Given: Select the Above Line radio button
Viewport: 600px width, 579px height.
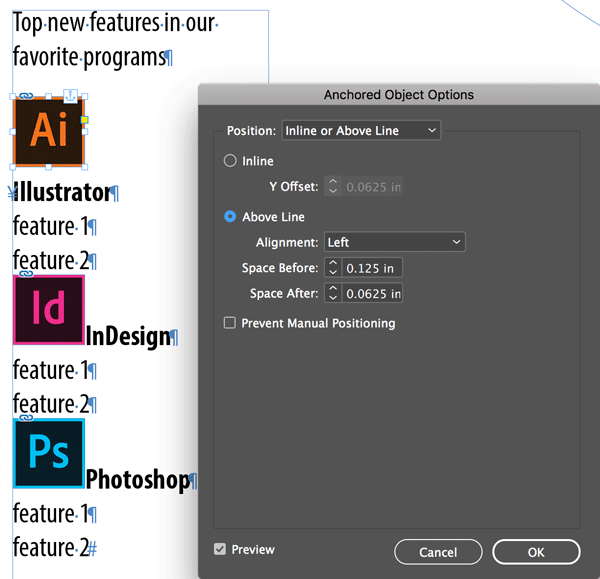Looking at the screenshot, I should tap(230, 217).
